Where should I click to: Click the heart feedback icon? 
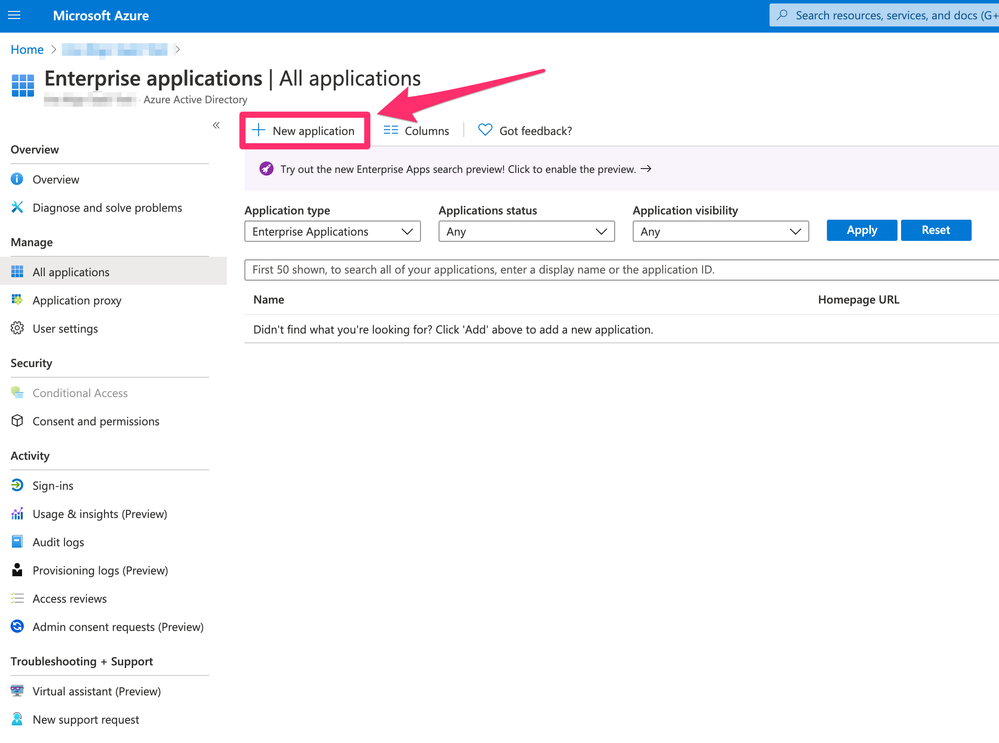pyautogui.click(x=485, y=130)
